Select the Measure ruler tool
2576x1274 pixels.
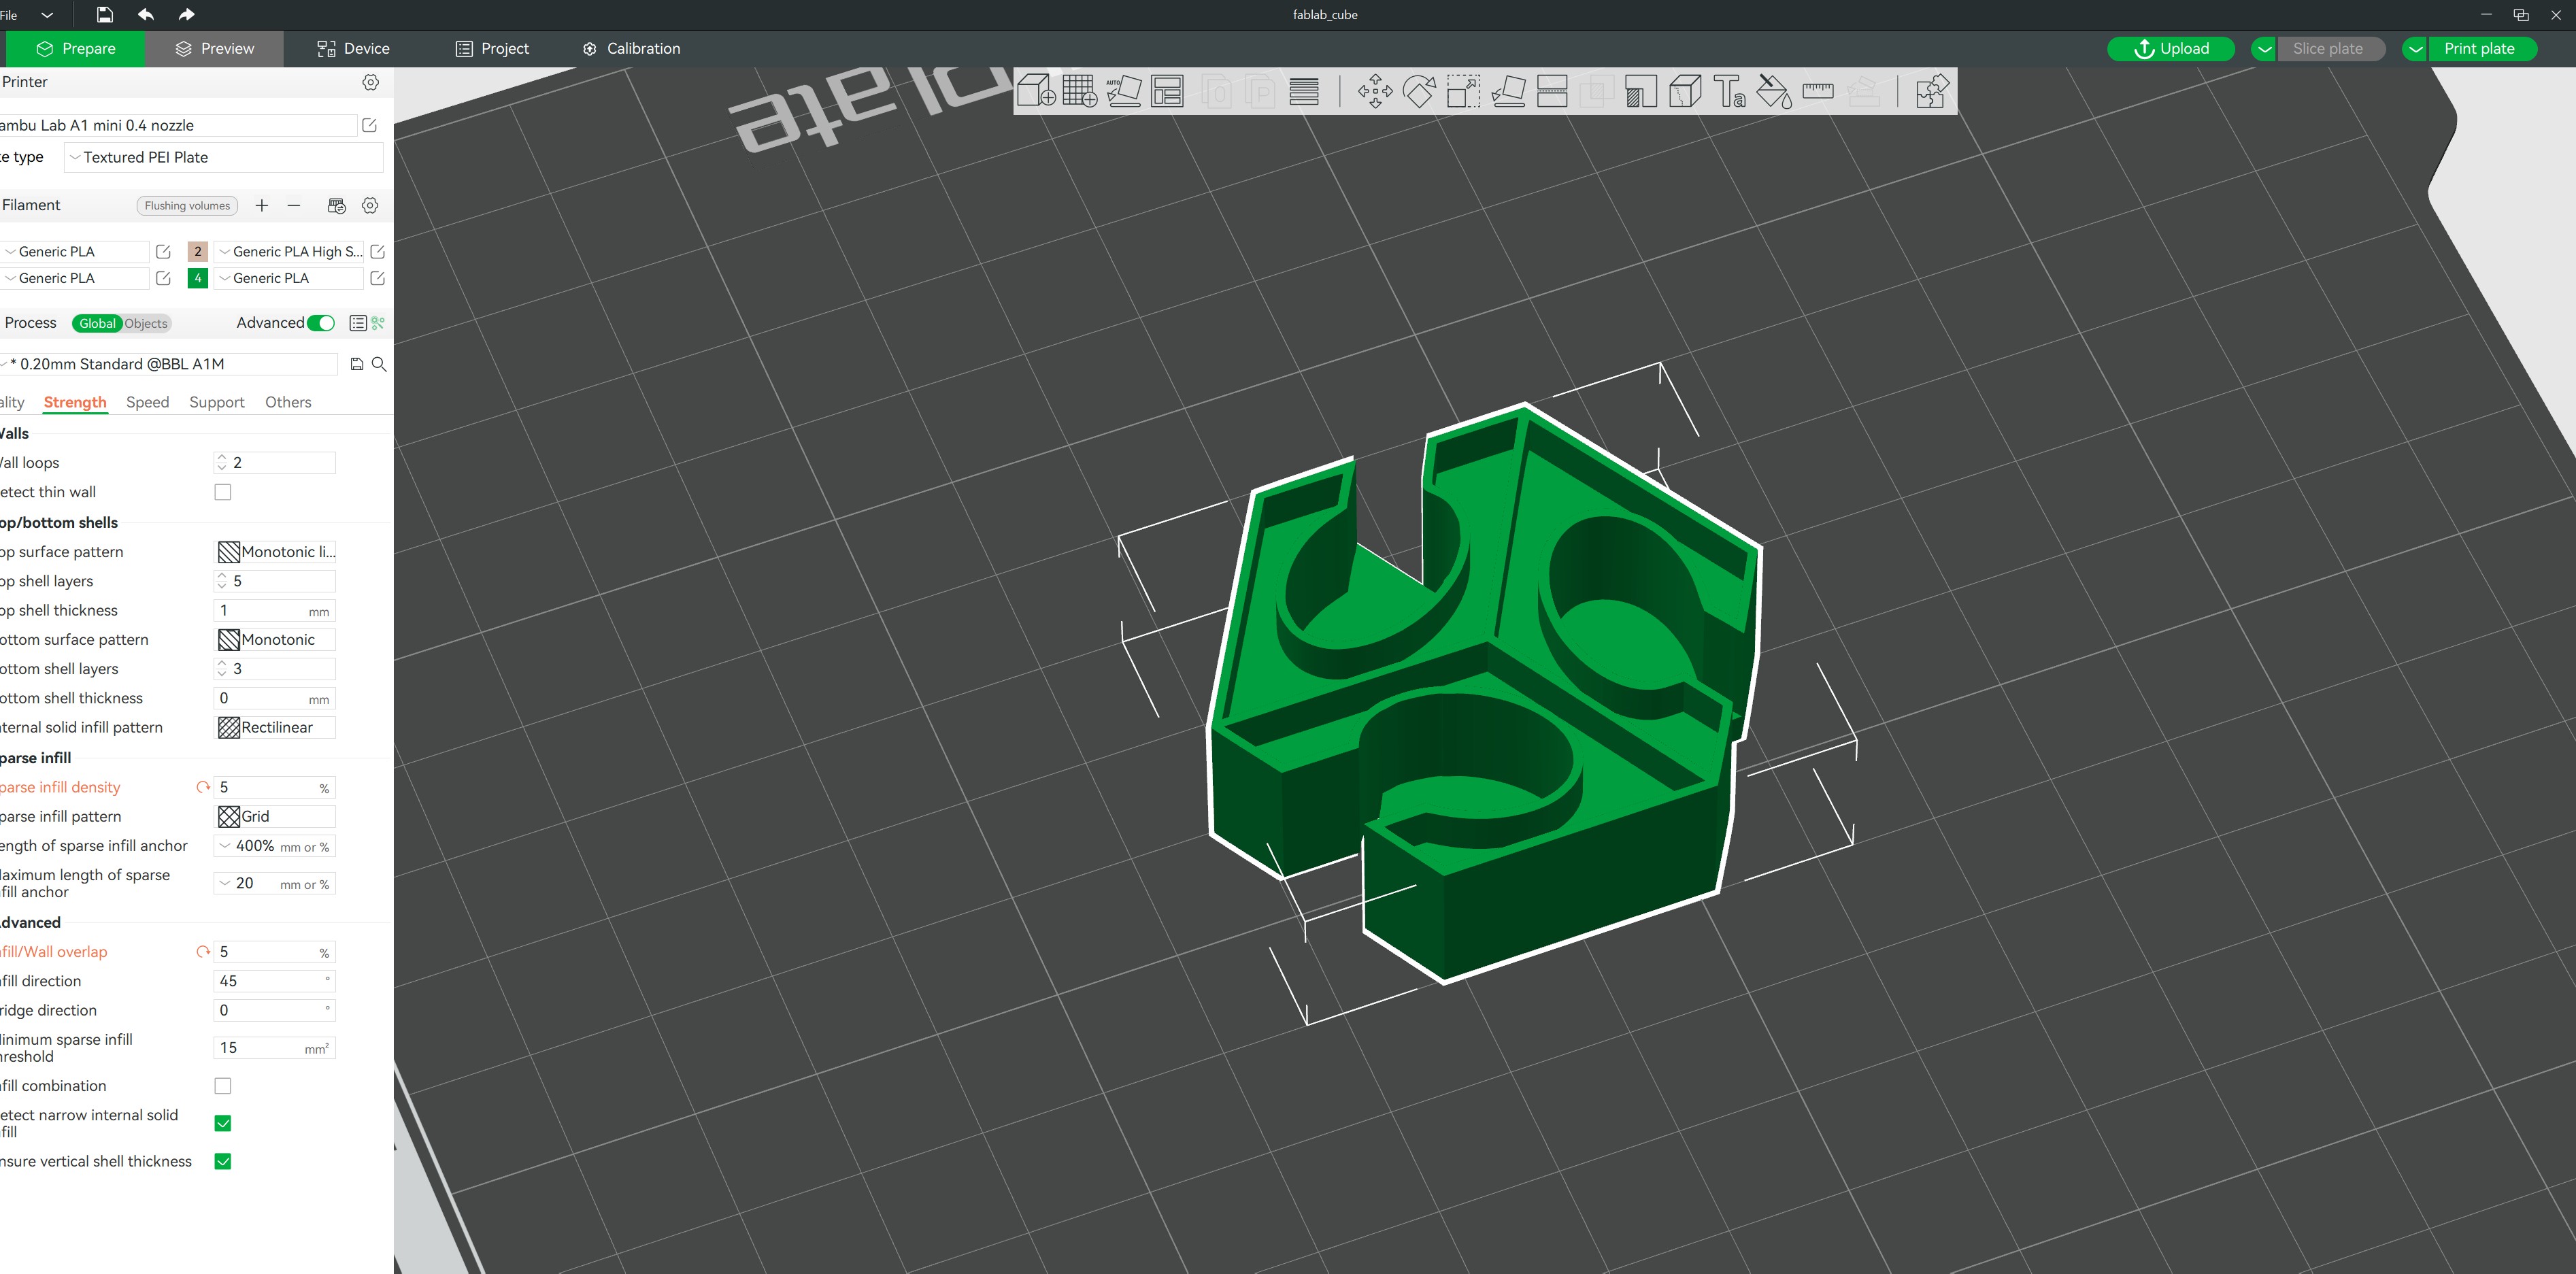[x=1818, y=92]
